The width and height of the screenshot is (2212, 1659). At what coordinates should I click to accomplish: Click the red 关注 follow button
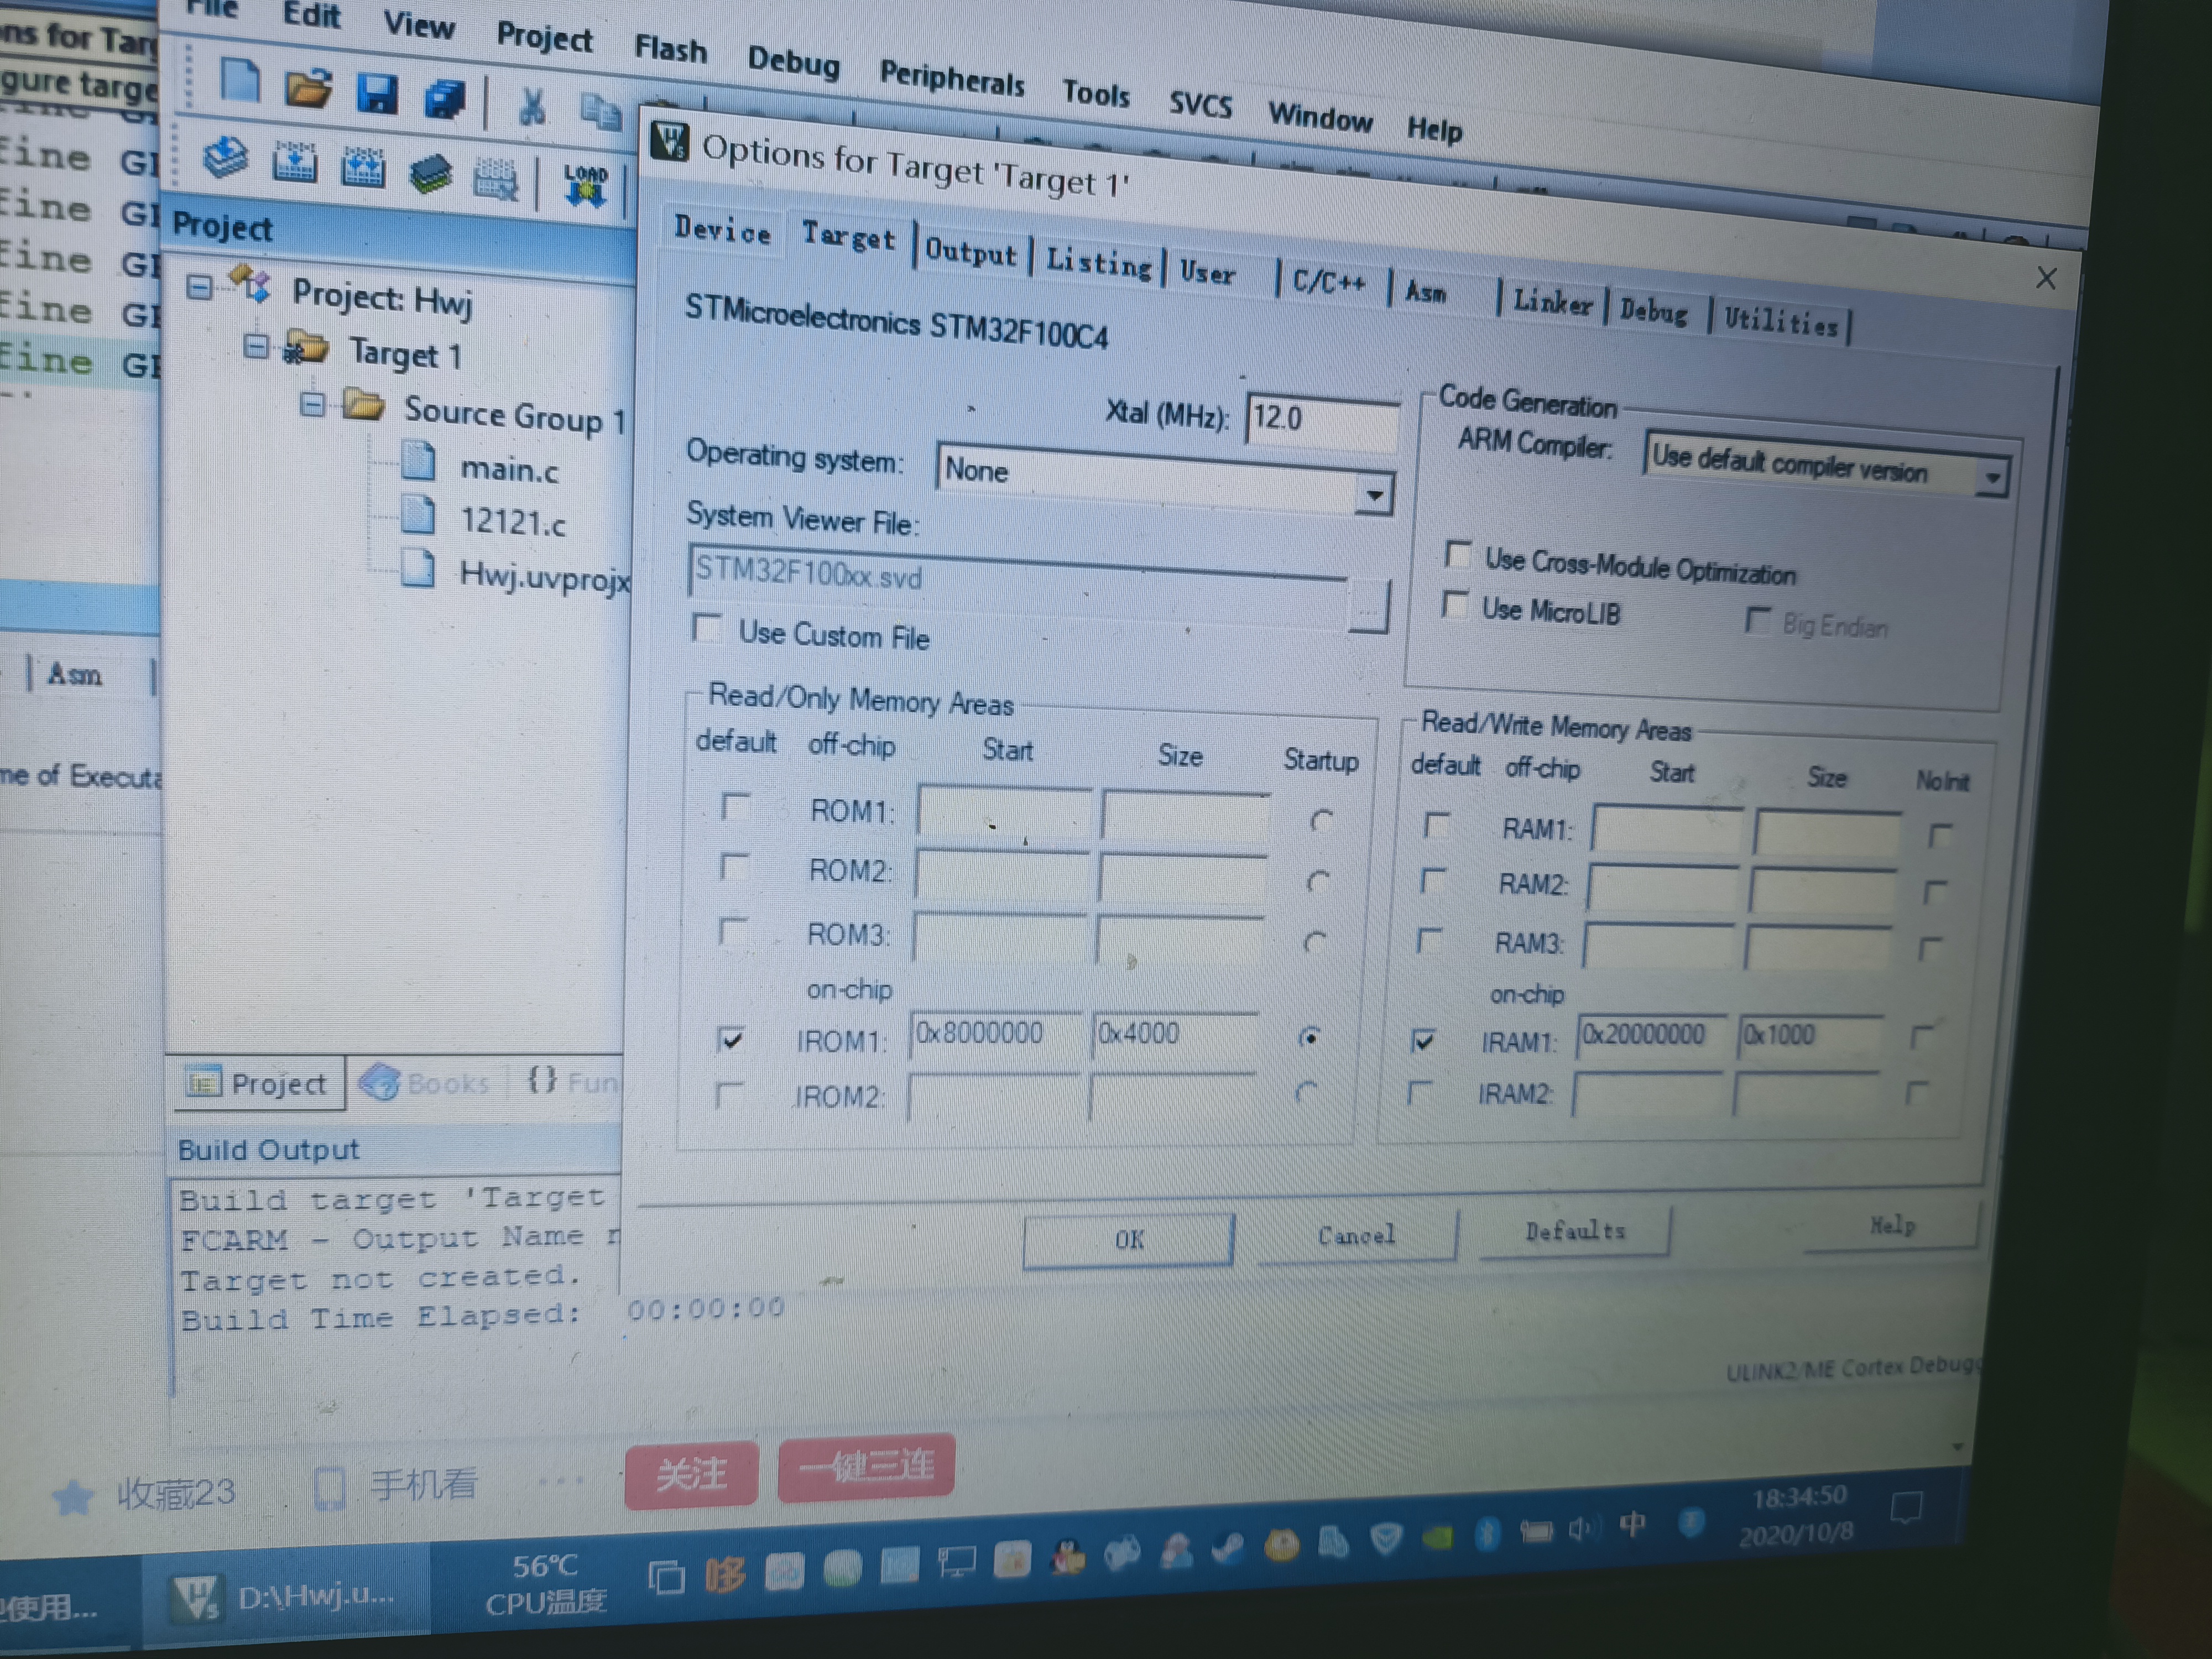point(691,1474)
